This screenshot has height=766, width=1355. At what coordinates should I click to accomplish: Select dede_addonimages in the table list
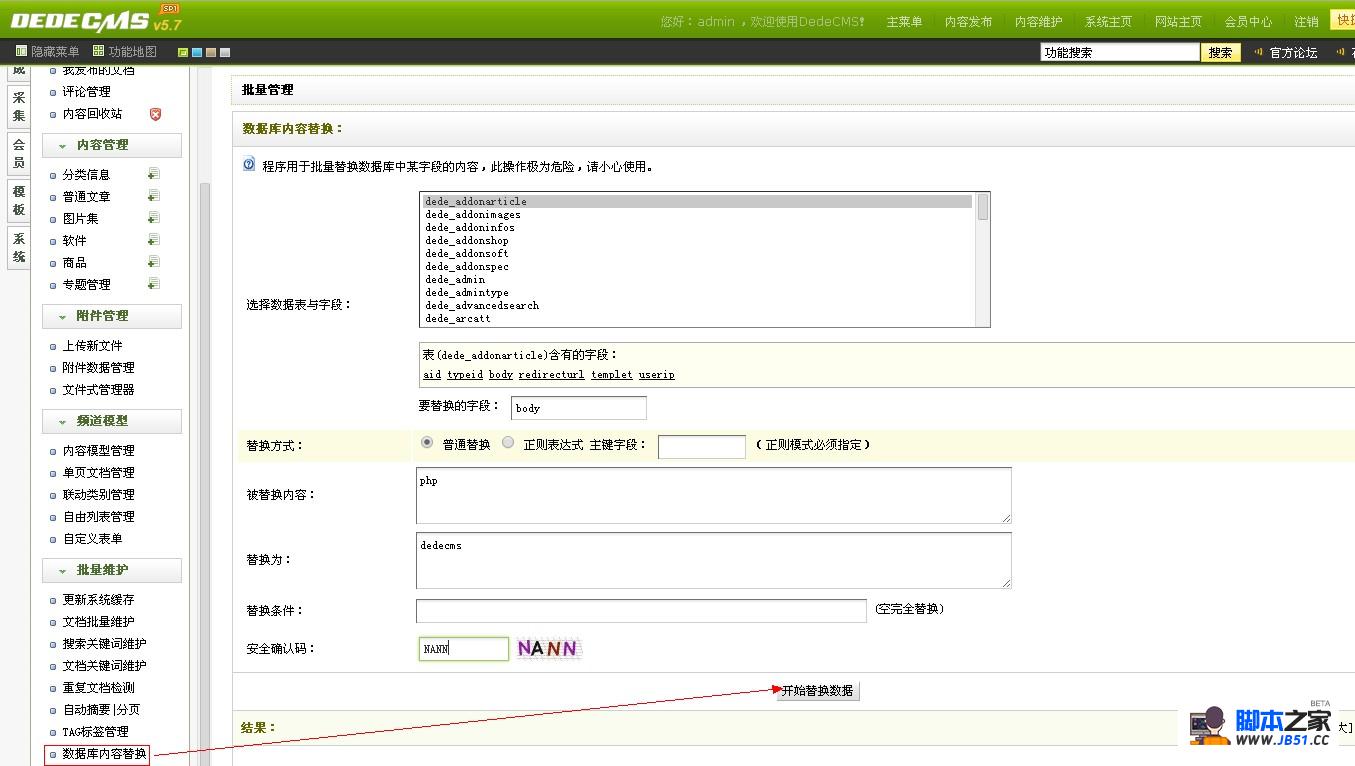[x=697, y=214]
